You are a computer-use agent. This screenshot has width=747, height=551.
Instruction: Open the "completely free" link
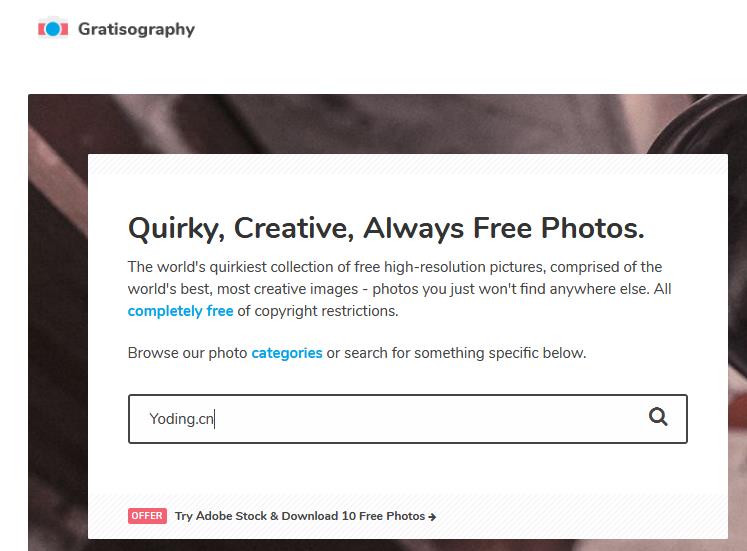180,311
